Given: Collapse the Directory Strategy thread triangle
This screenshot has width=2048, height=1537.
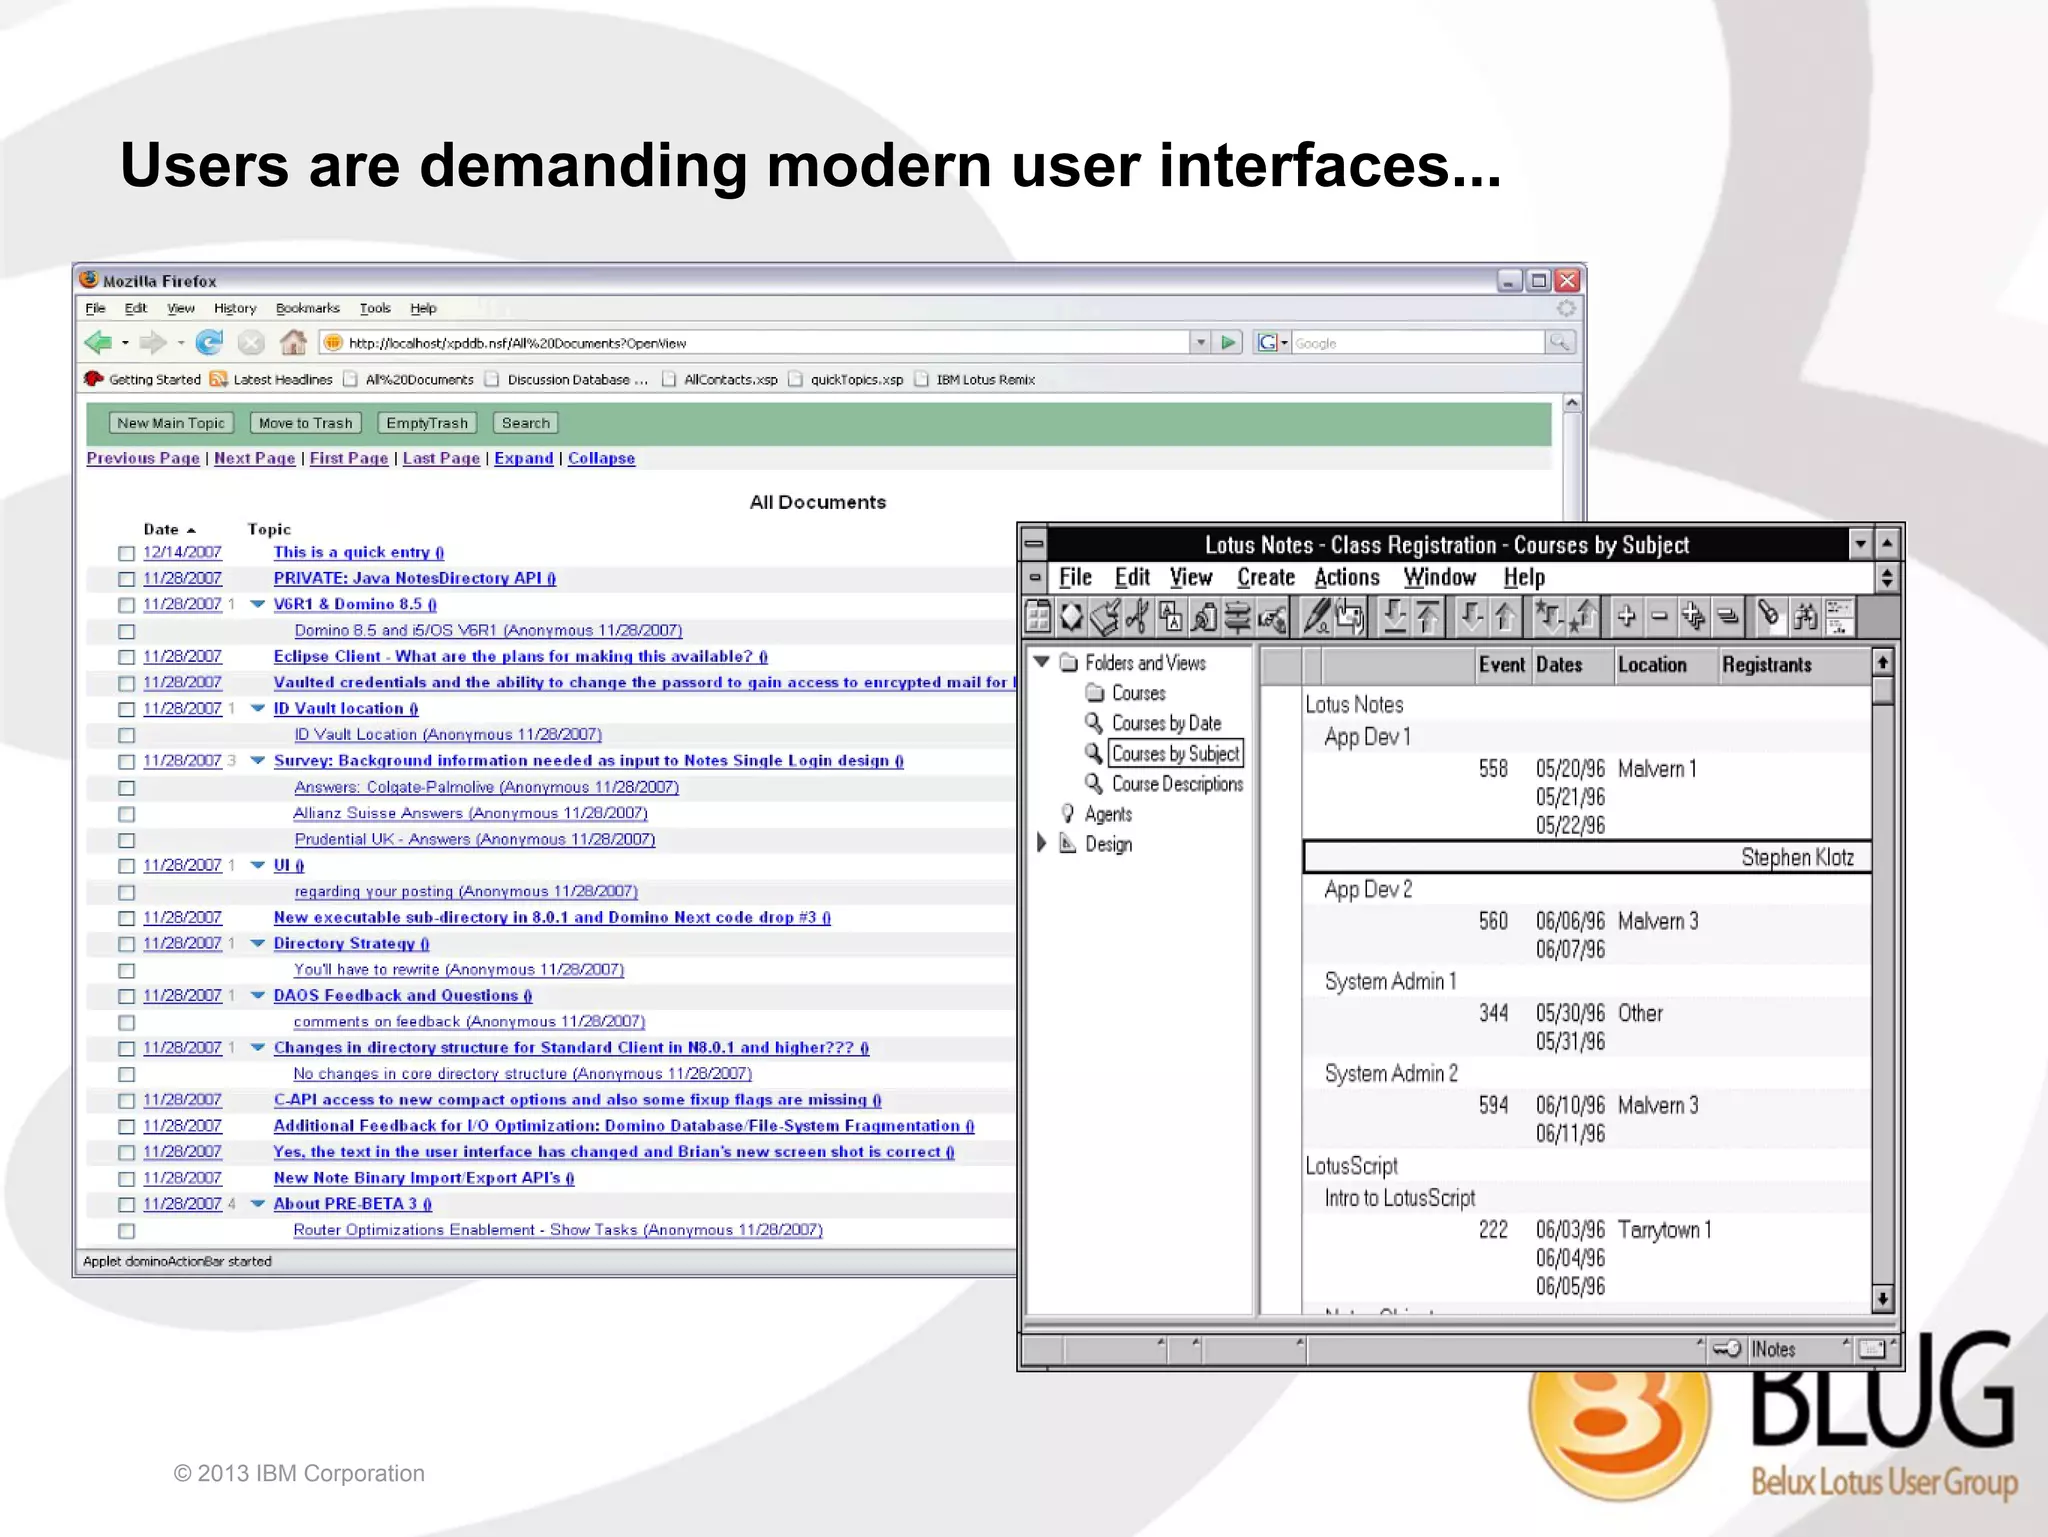Looking at the screenshot, I should point(257,943).
